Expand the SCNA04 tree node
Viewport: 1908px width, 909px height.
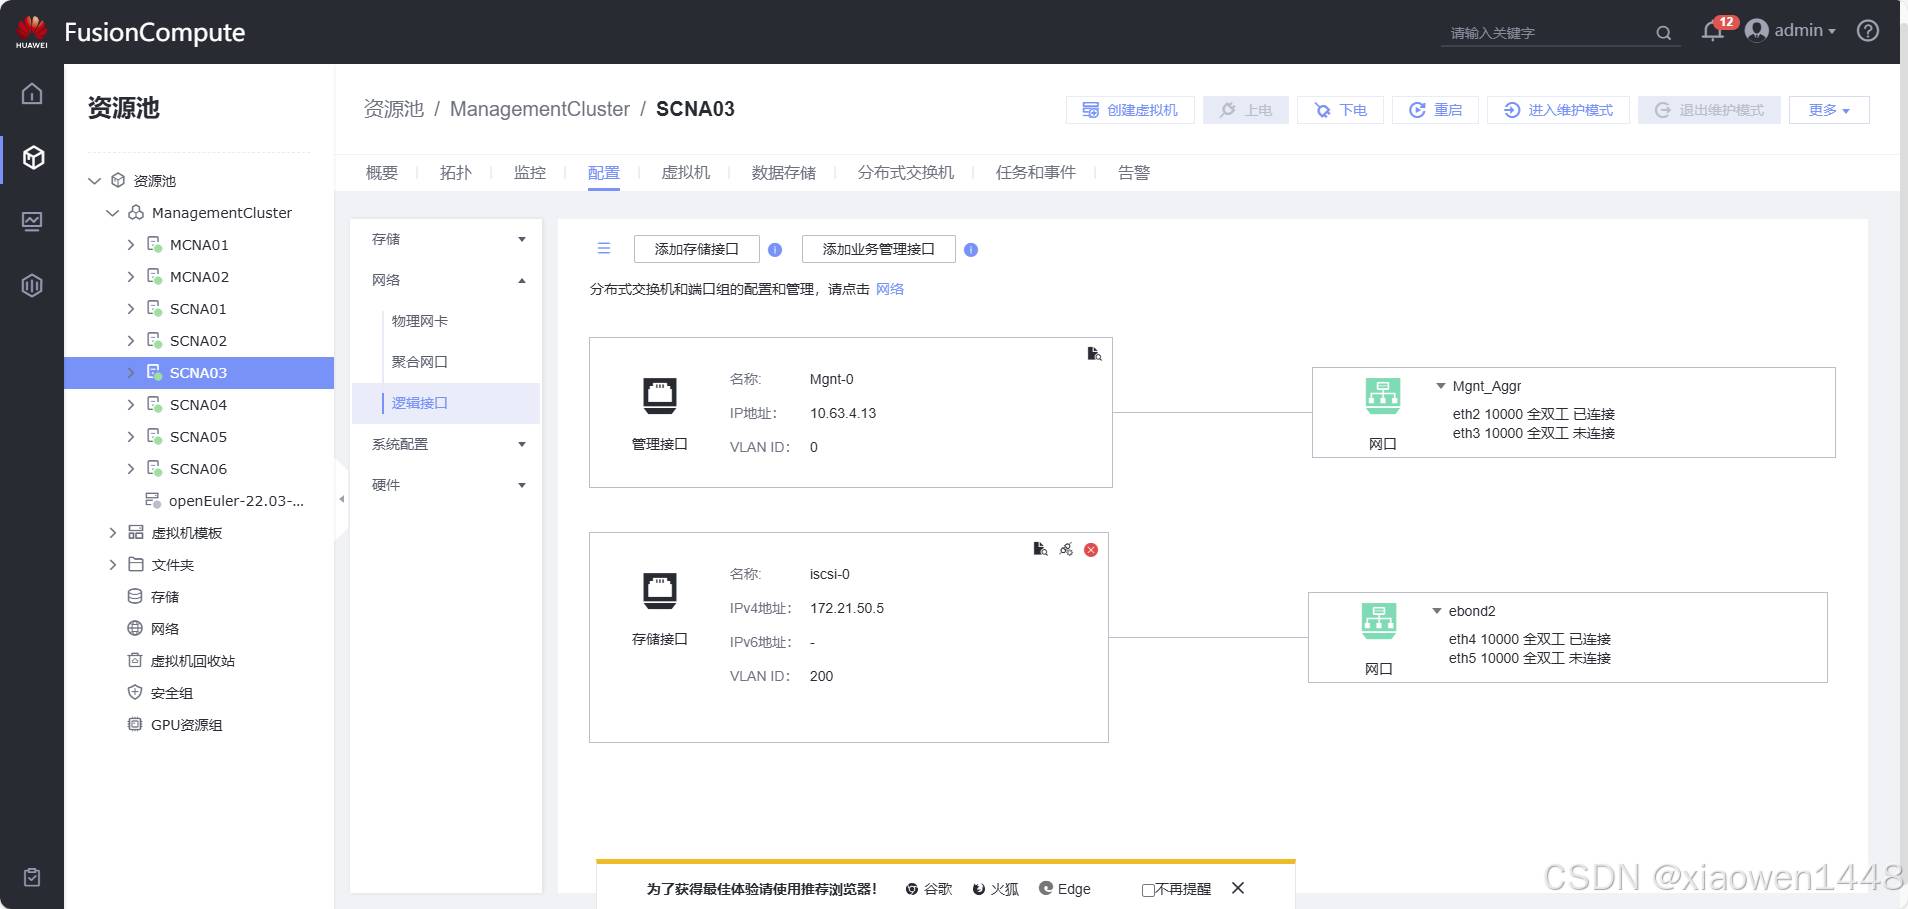coord(131,405)
